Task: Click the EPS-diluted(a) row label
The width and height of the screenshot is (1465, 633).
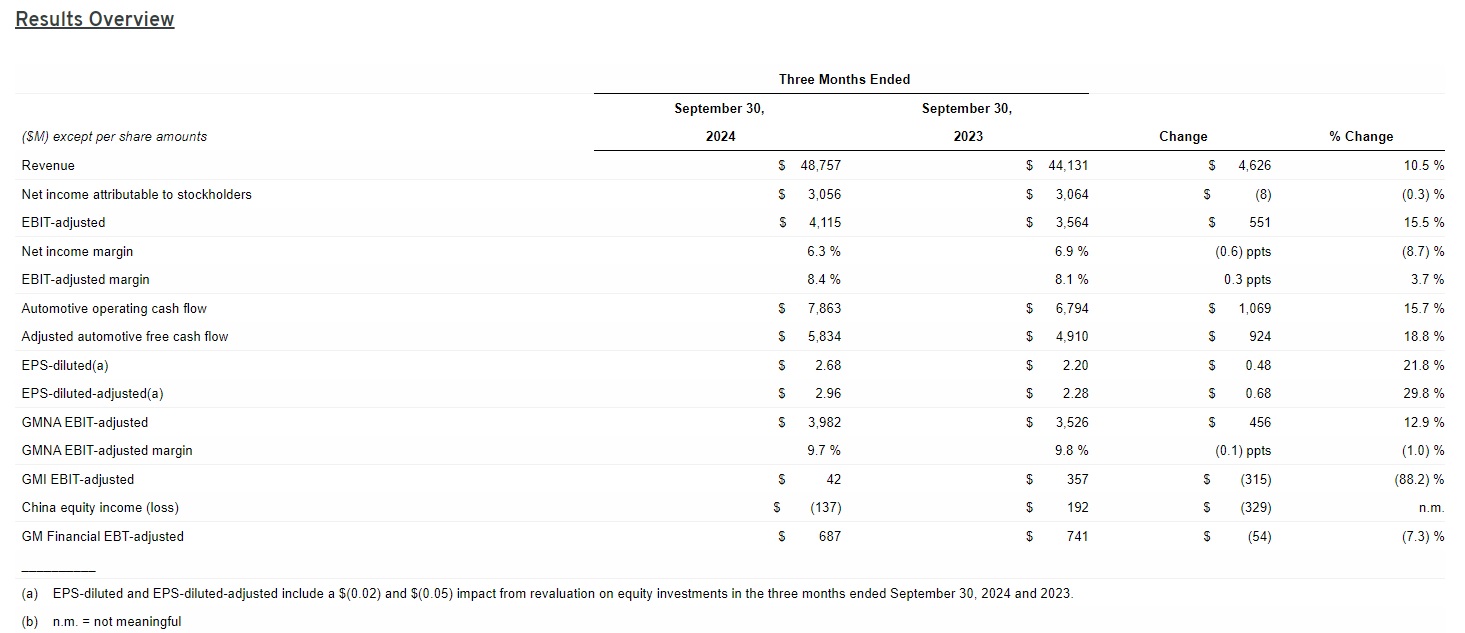Action: [x=65, y=366]
